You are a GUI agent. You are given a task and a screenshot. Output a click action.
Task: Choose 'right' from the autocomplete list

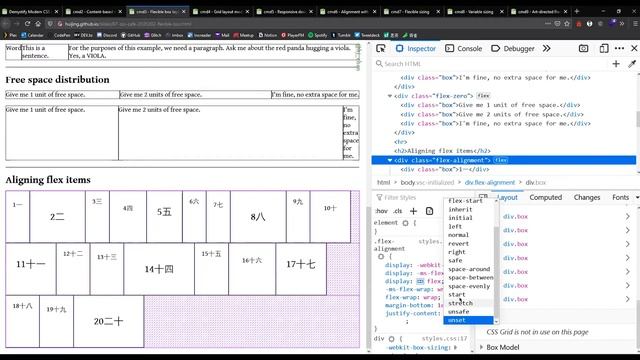[x=469, y=252]
